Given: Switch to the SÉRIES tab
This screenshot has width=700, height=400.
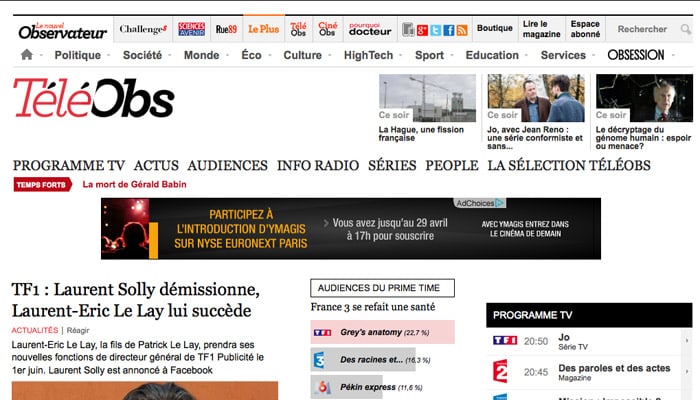Looking at the screenshot, I should [x=392, y=165].
